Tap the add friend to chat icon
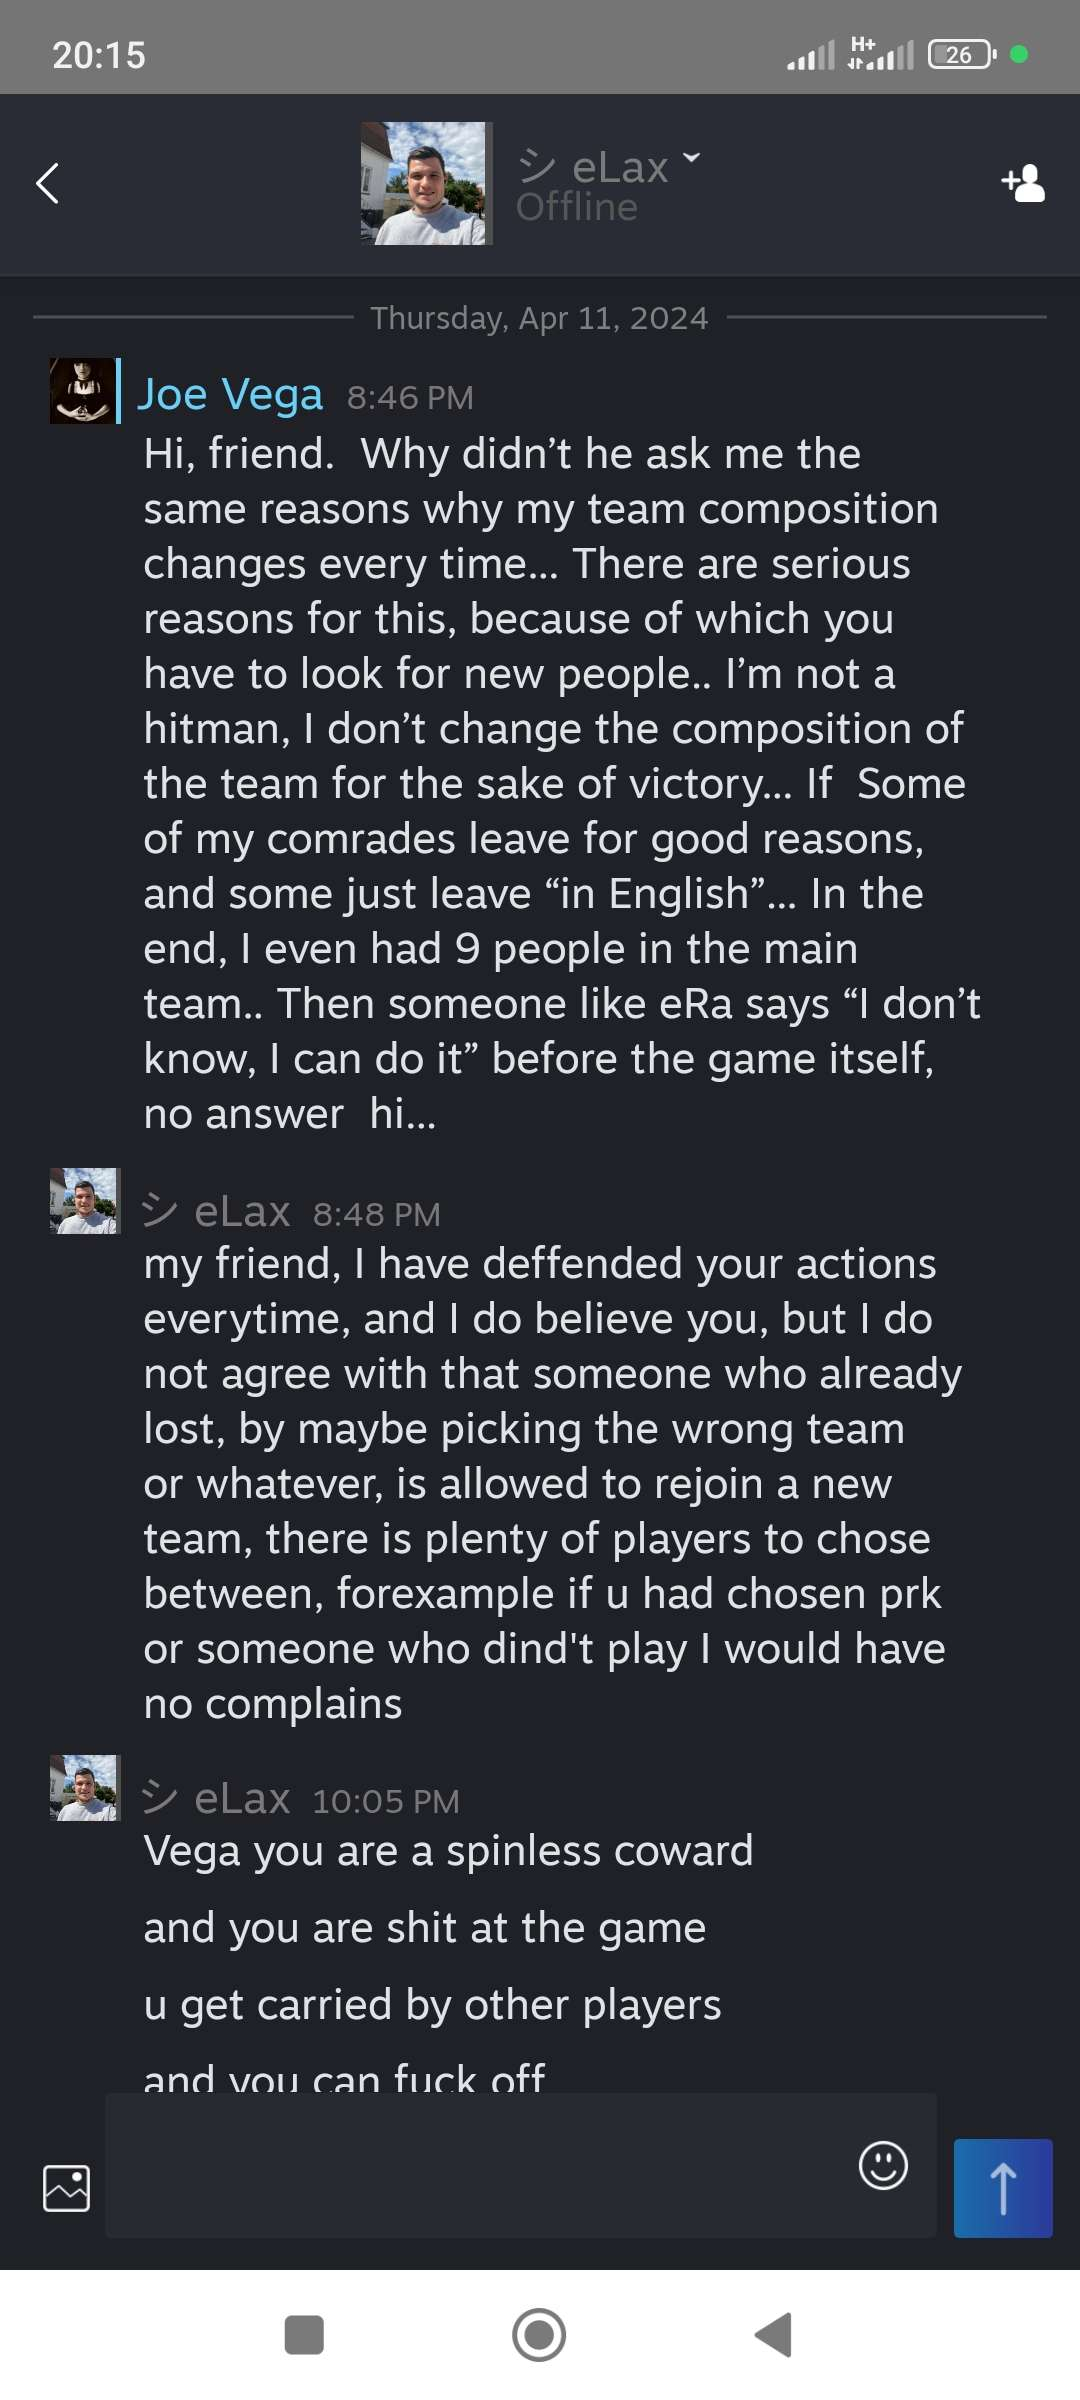 click(1023, 183)
